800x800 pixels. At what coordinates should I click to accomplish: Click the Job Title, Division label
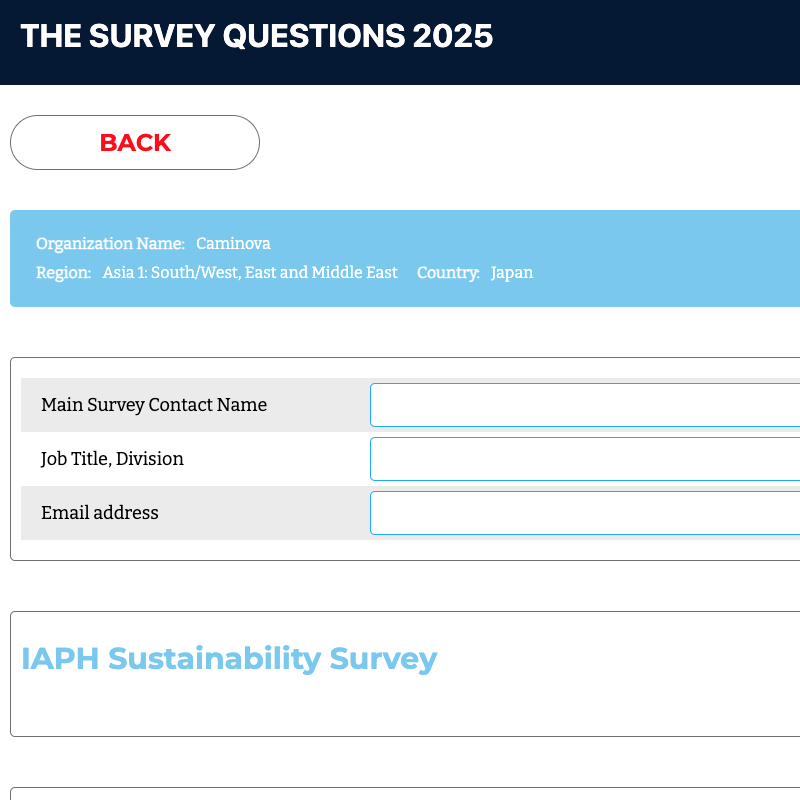tap(112, 459)
